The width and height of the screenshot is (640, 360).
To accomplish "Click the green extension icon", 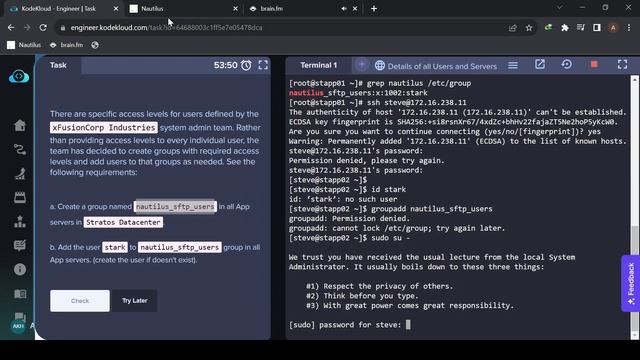I will (x=549, y=28).
